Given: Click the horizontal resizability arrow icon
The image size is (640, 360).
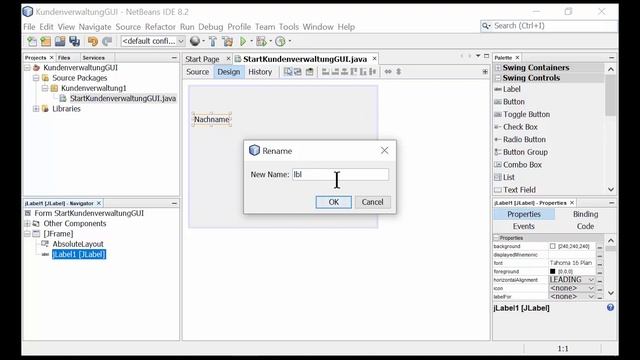Looking at the screenshot, I should pyautogui.click(x=388, y=72).
